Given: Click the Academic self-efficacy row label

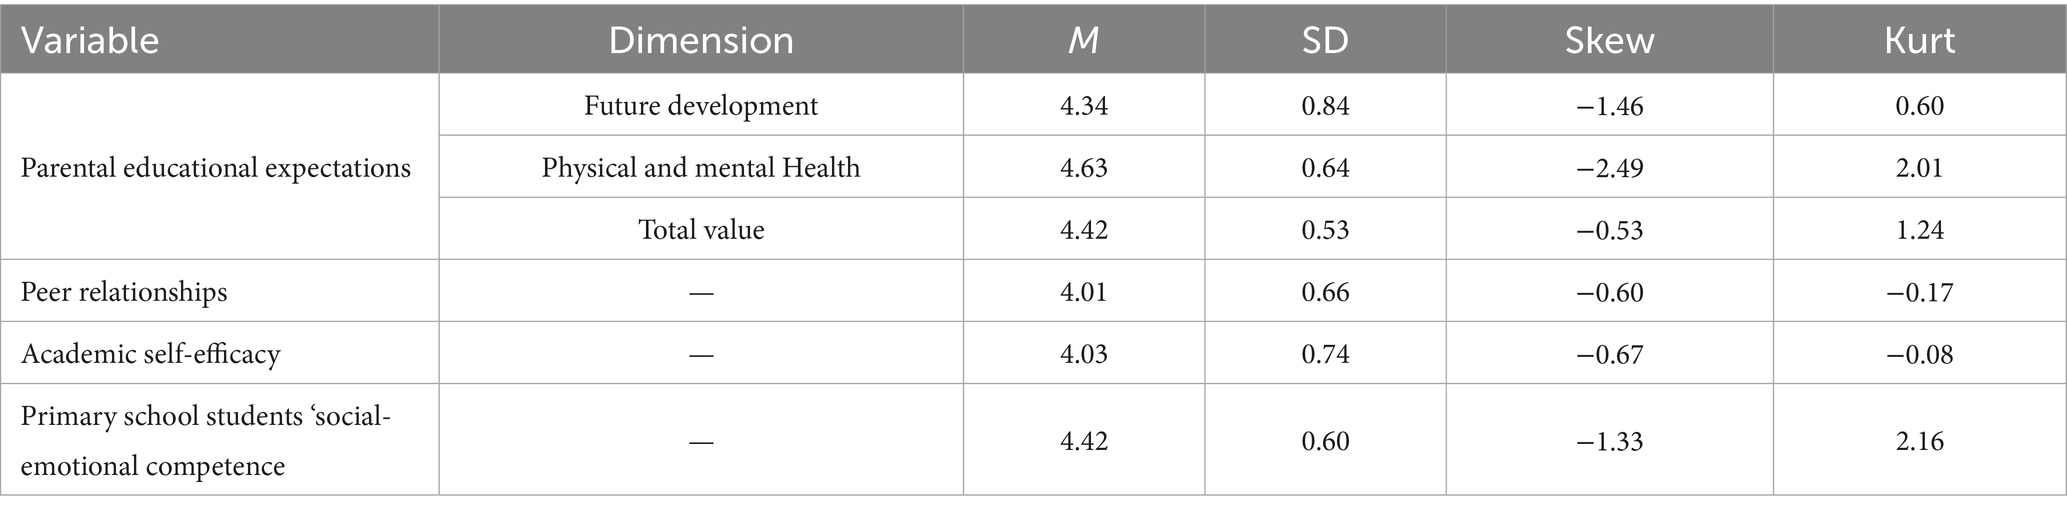Looking at the screenshot, I should point(150,353).
